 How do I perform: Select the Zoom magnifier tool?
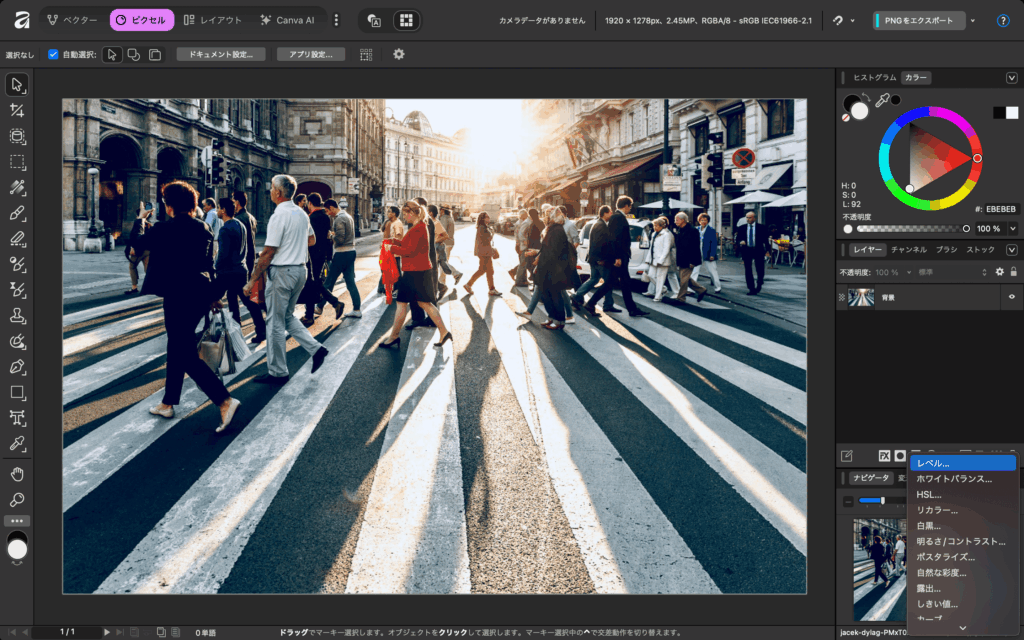17,499
